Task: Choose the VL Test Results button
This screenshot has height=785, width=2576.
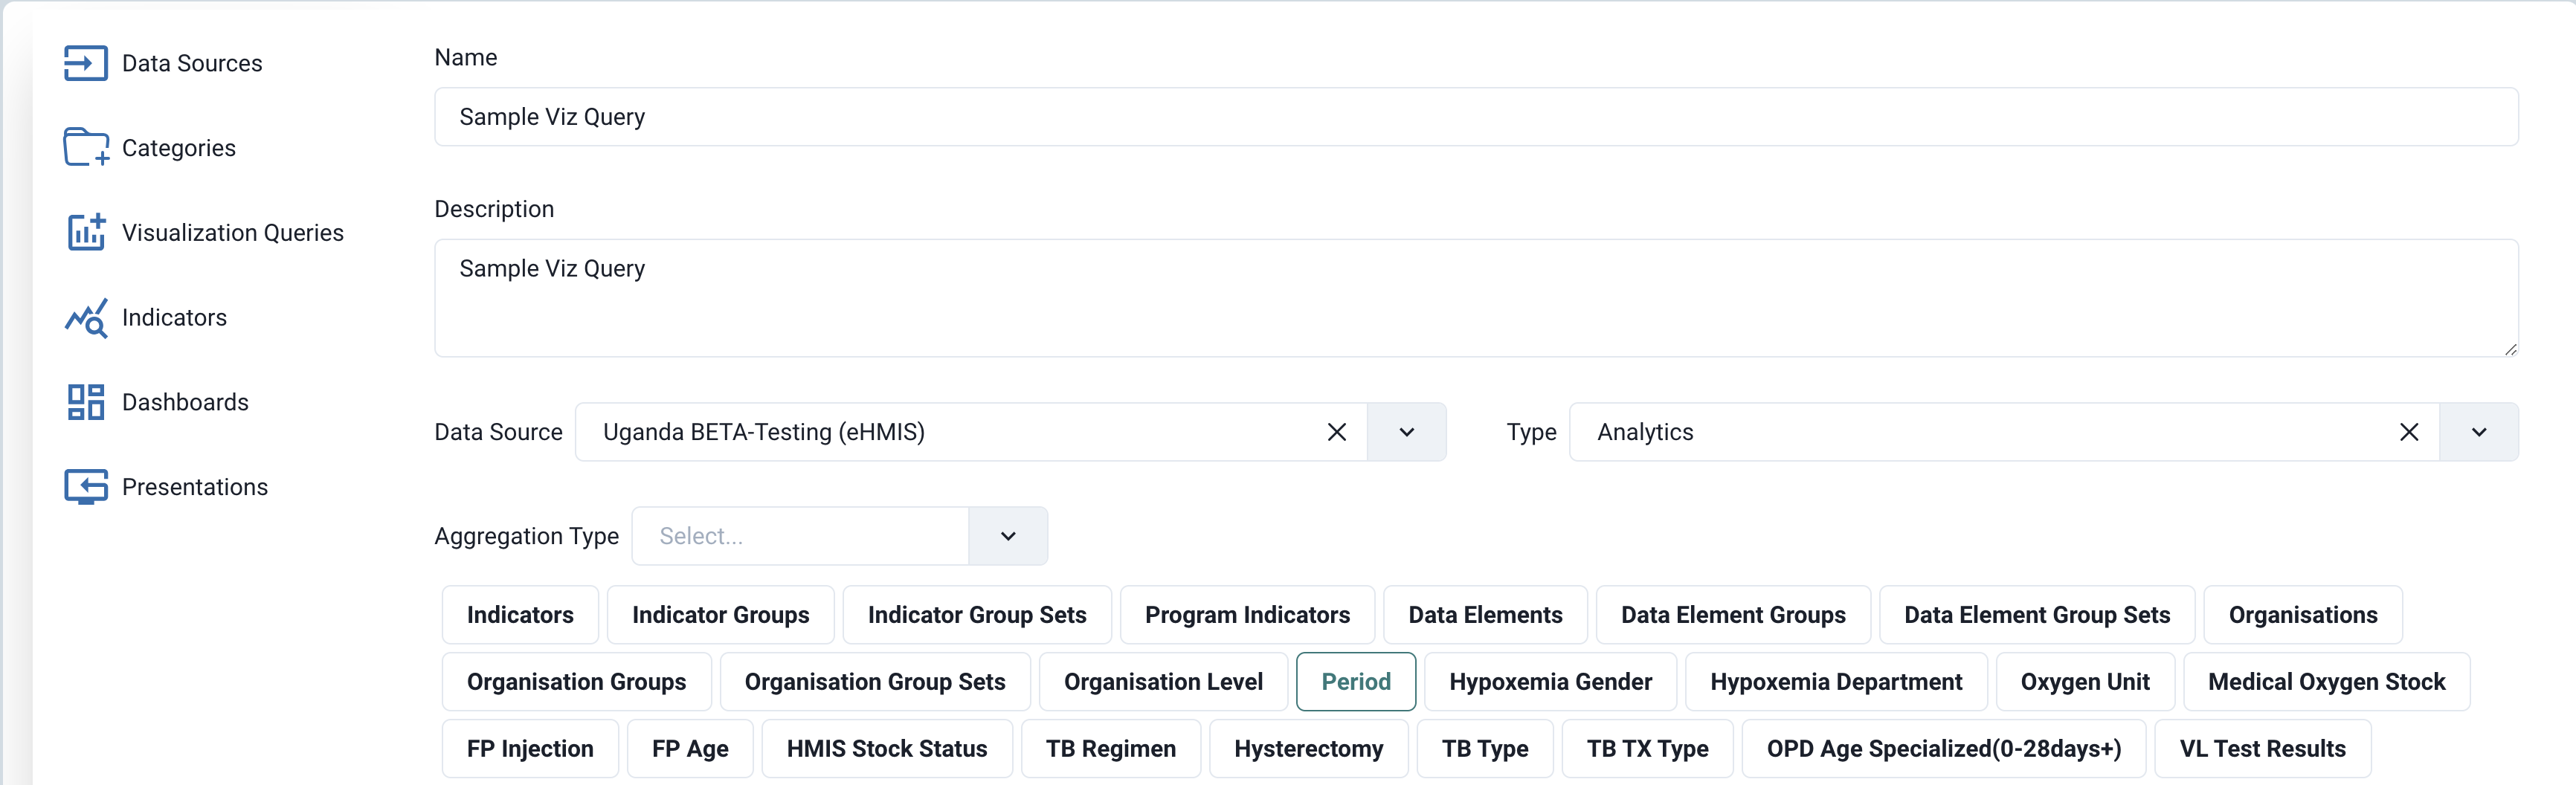Action: (x=2262, y=749)
